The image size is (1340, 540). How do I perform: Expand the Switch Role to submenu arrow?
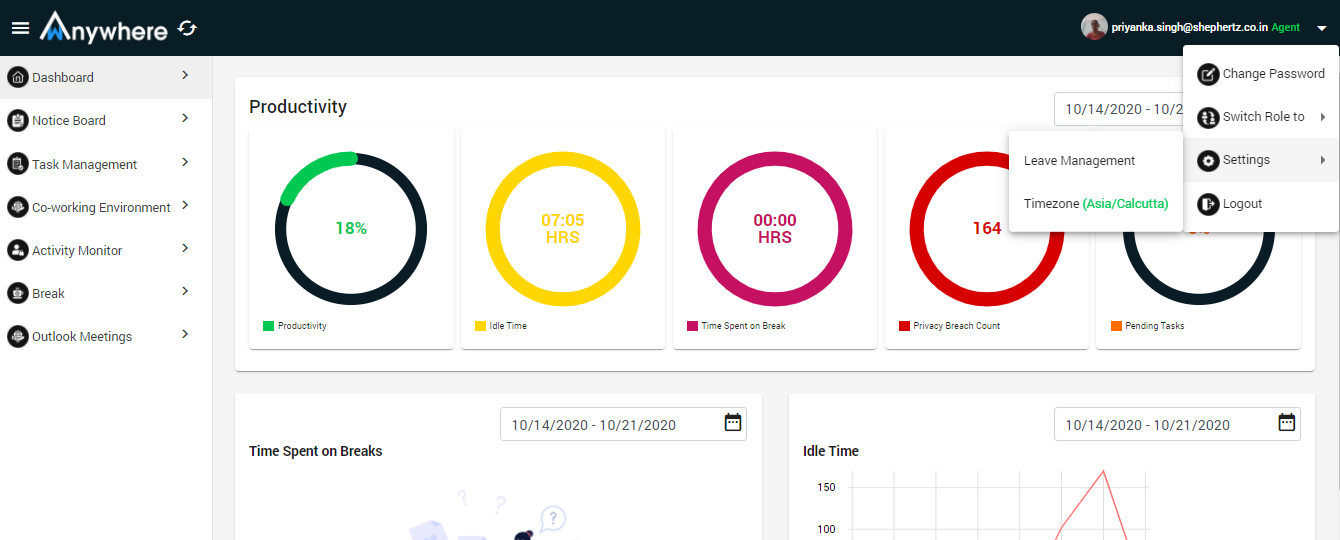pyautogui.click(x=1323, y=117)
